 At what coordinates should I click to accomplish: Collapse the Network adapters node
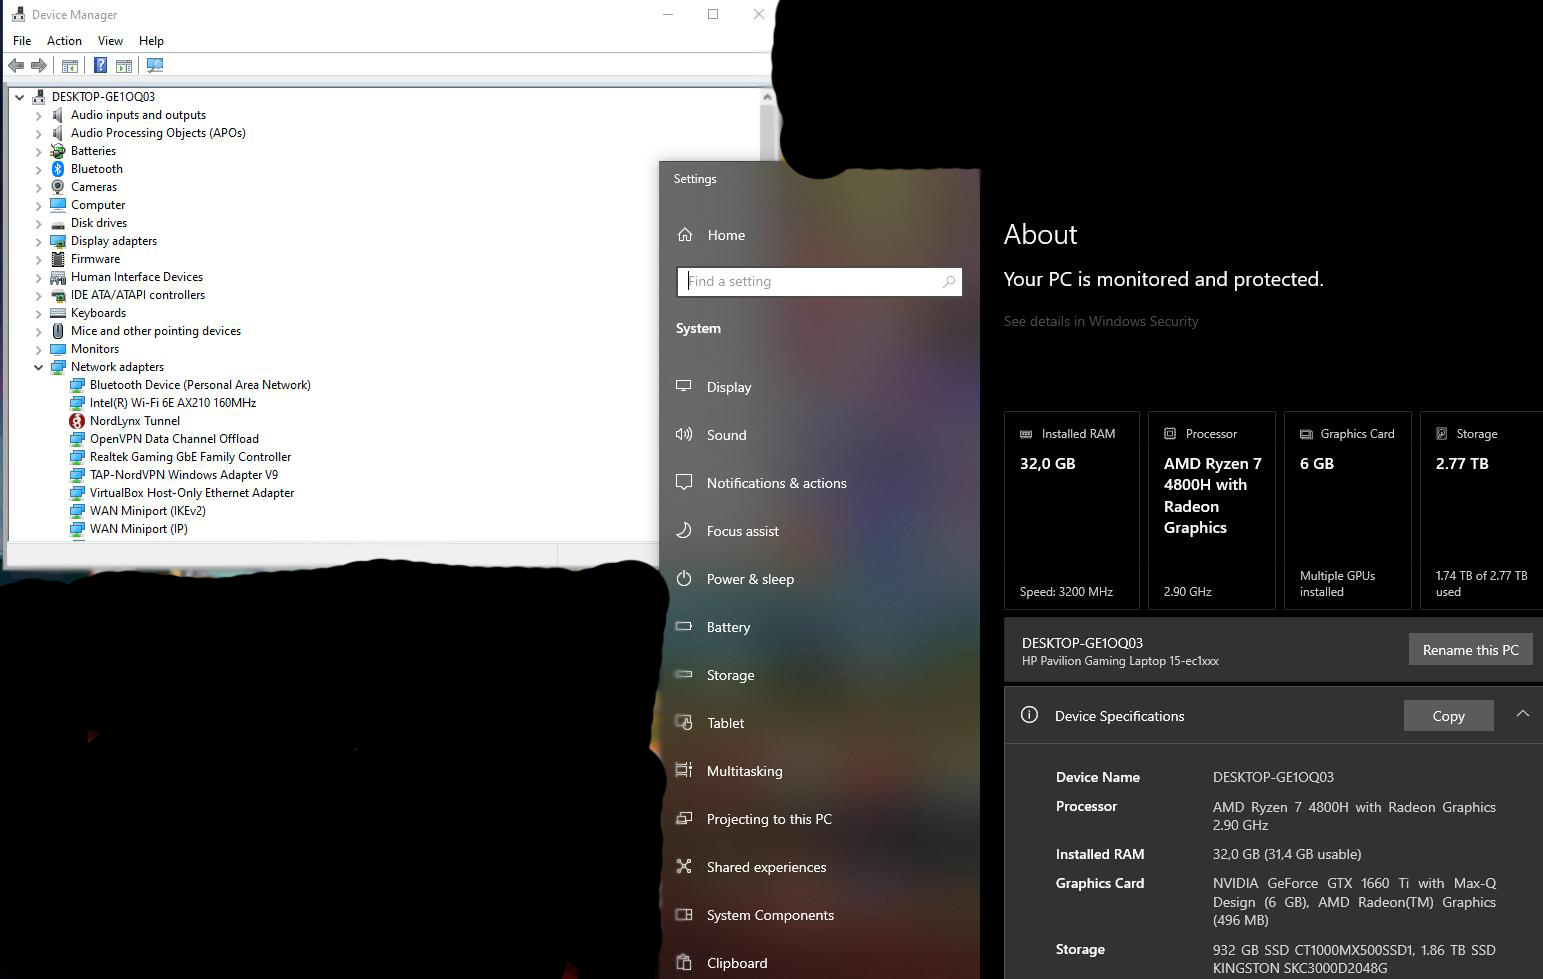coord(39,367)
